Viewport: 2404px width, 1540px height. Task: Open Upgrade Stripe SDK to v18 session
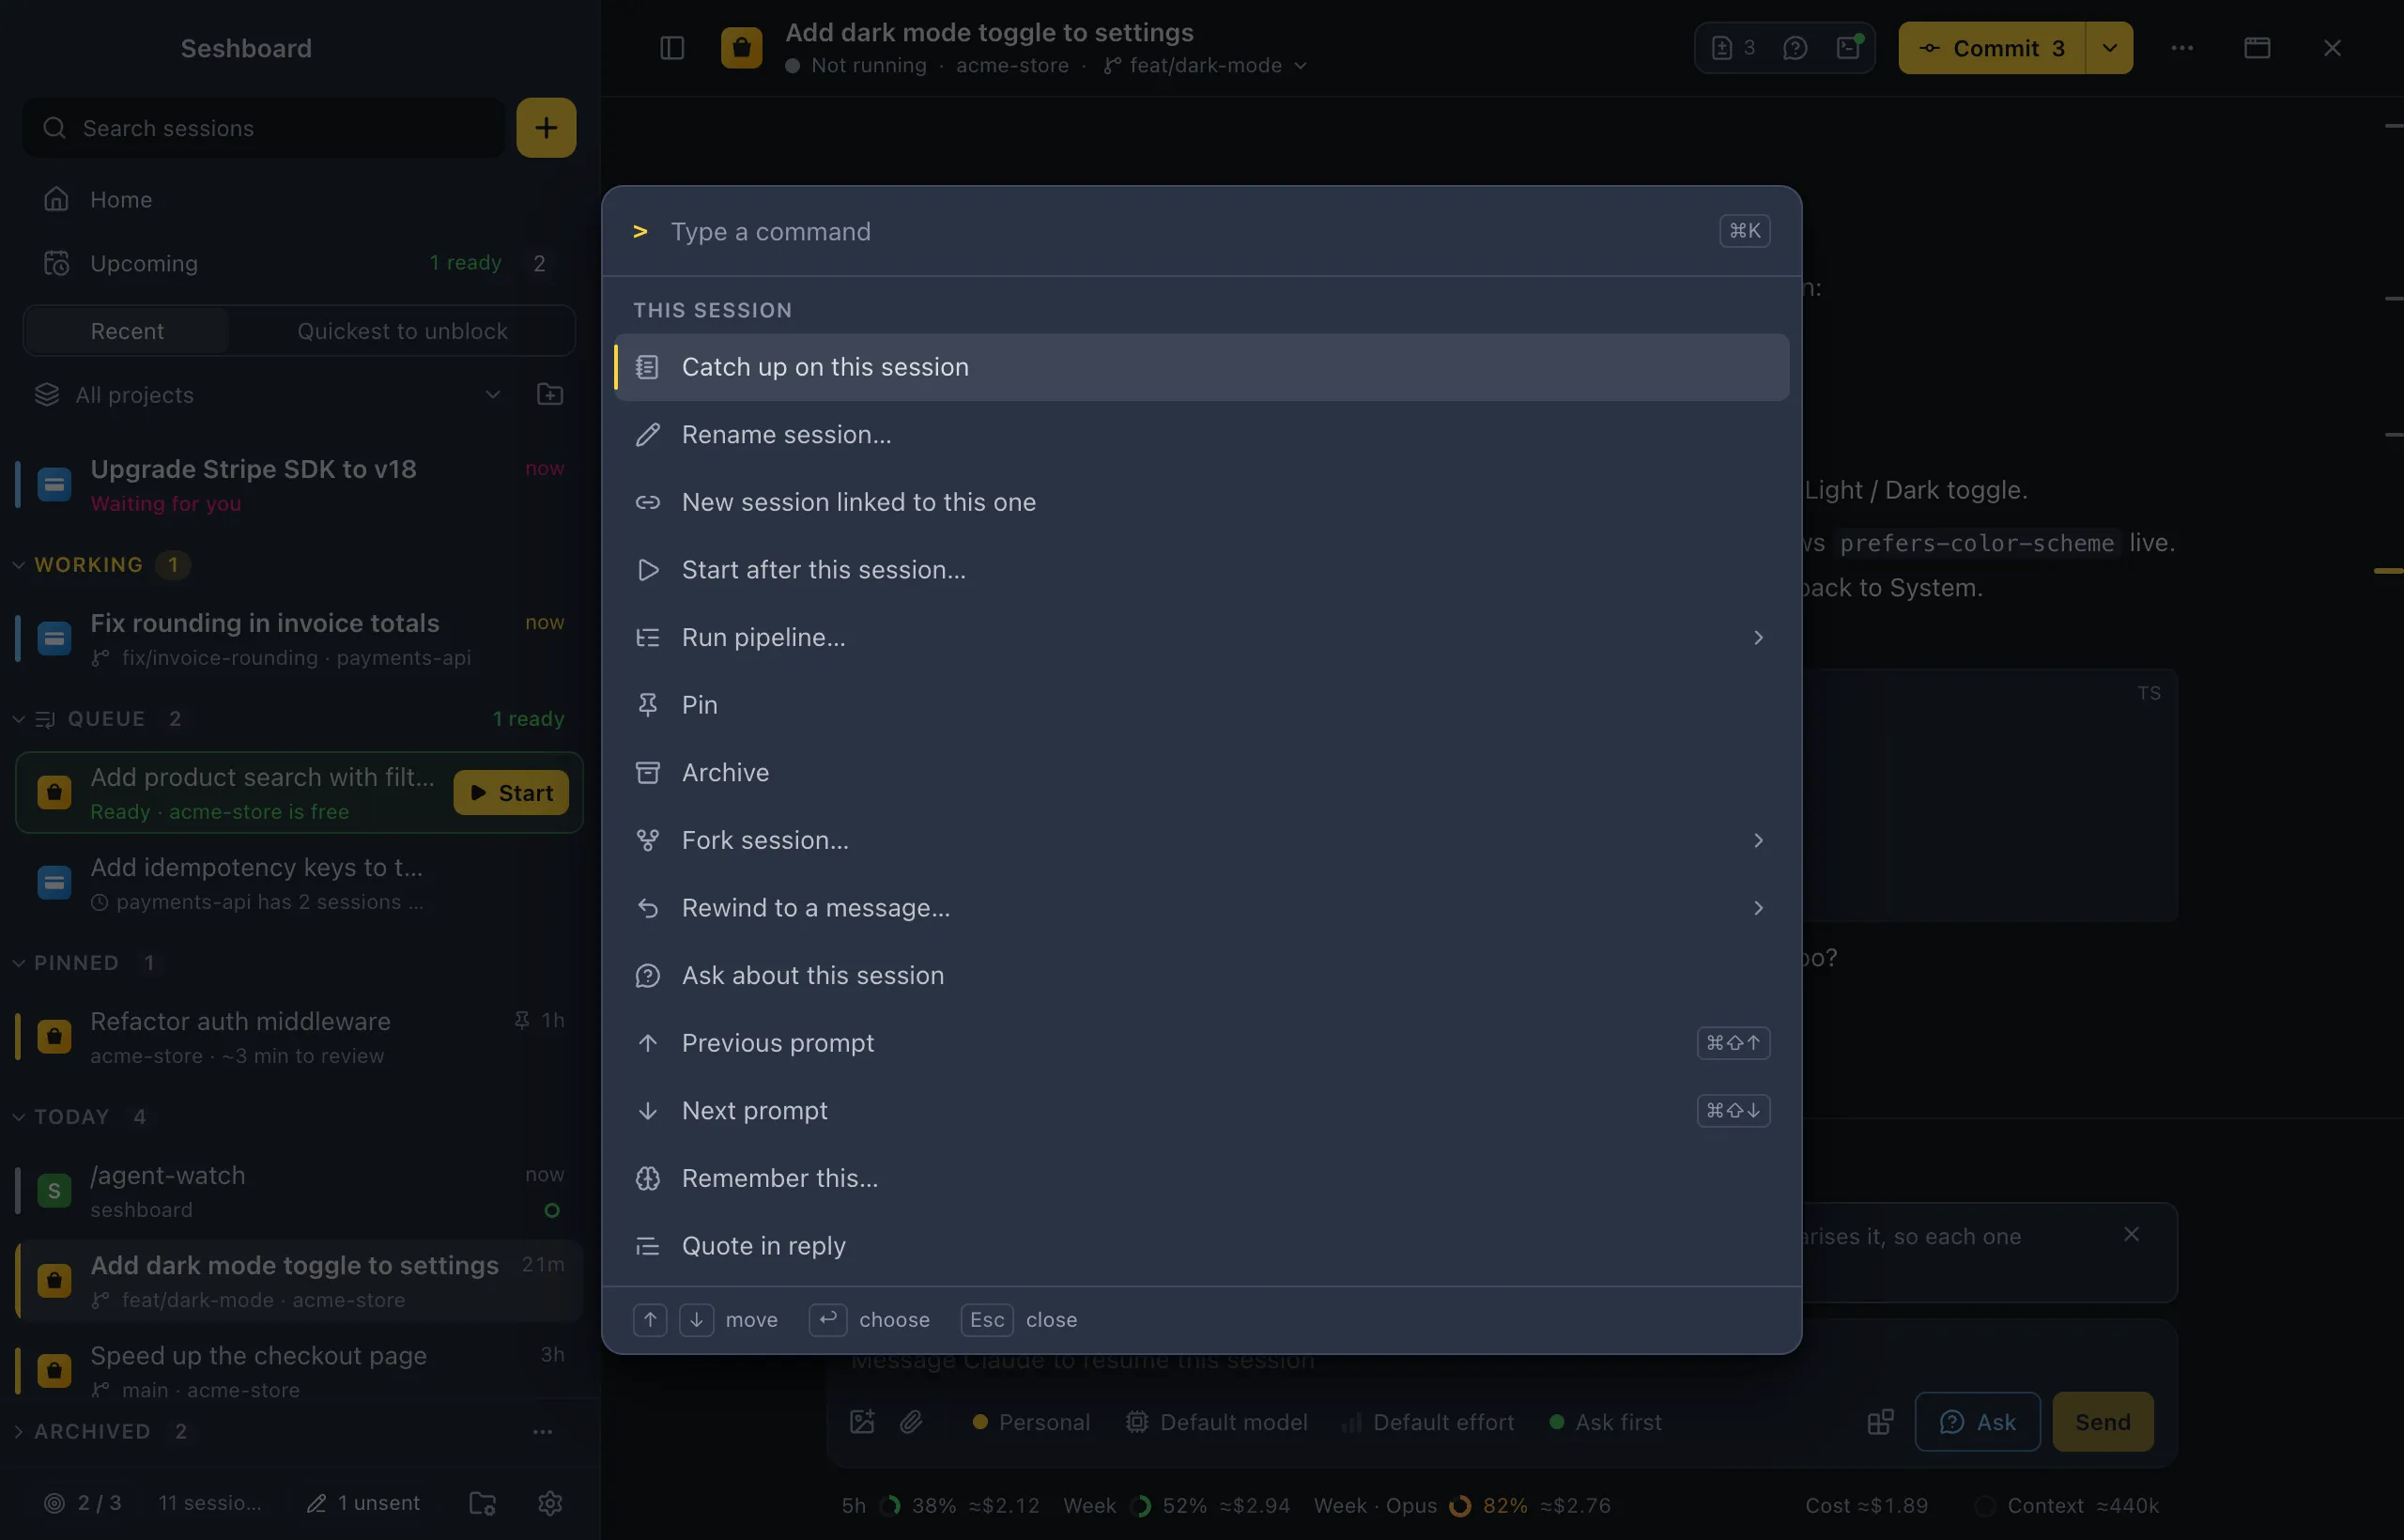coord(298,485)
